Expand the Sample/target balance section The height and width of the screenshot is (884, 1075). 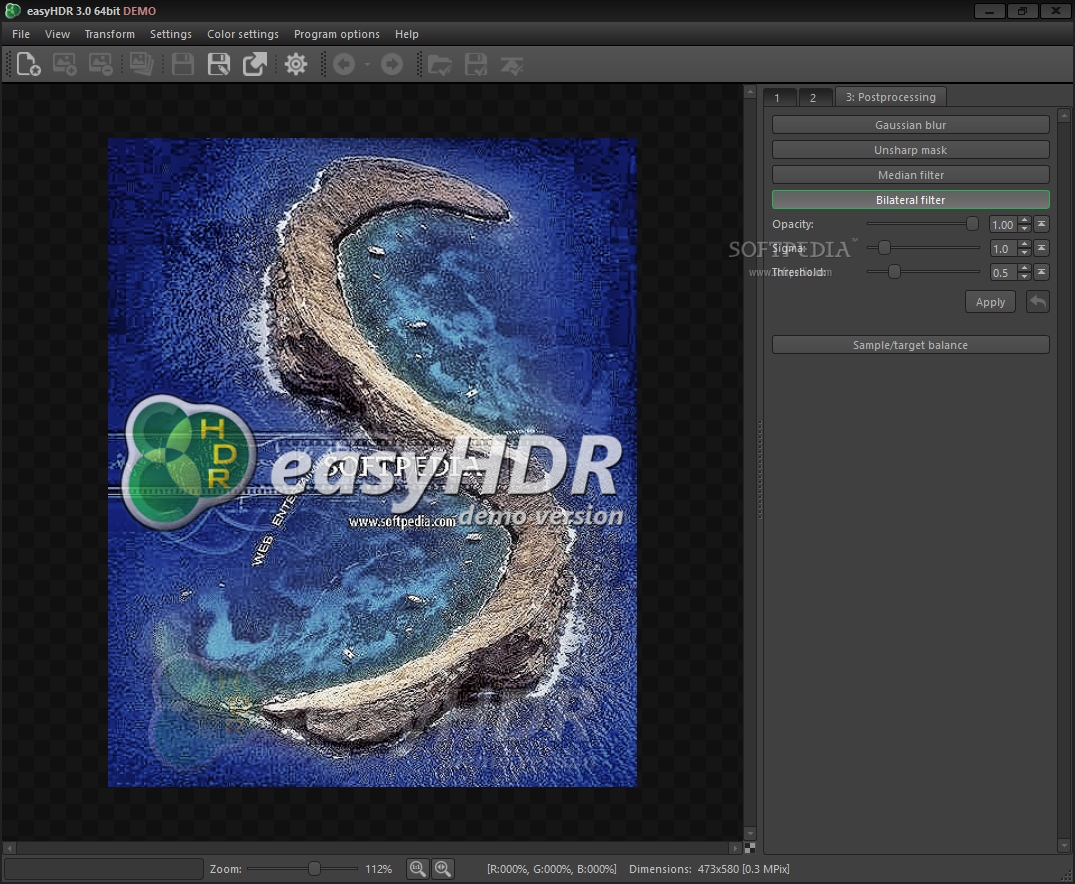(910, 345)
